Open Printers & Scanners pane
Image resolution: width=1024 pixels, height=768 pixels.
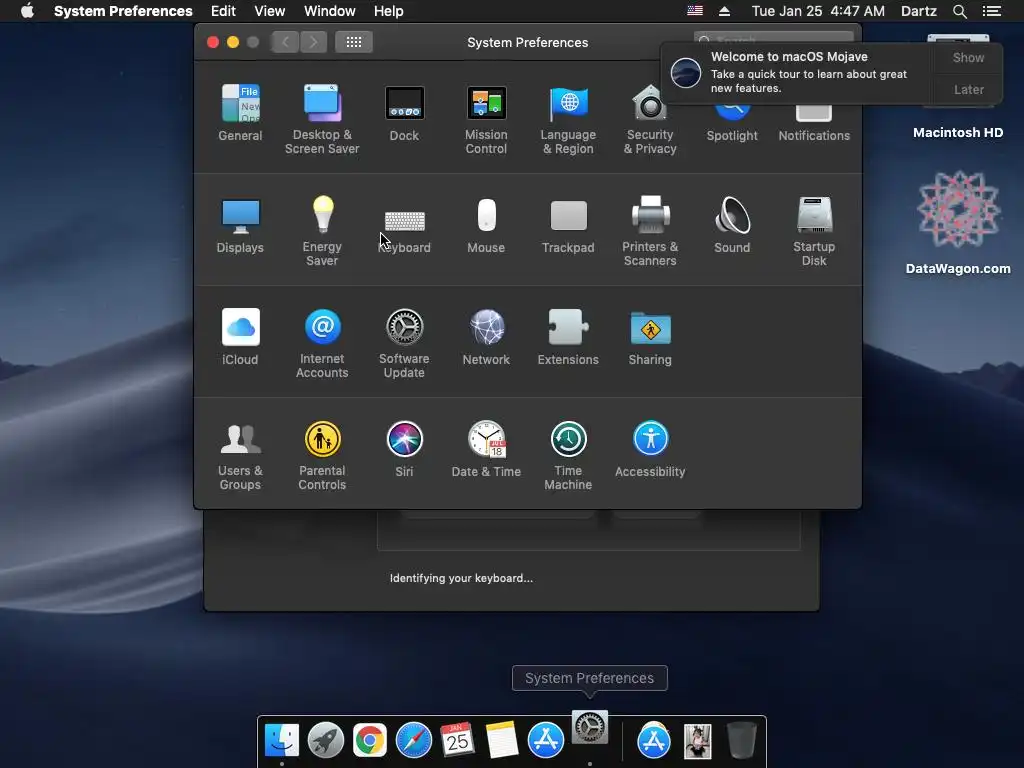coord(650,231)
